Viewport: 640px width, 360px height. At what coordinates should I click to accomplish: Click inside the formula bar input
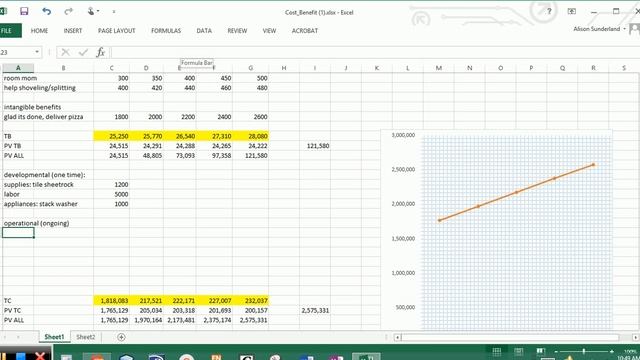375,52
